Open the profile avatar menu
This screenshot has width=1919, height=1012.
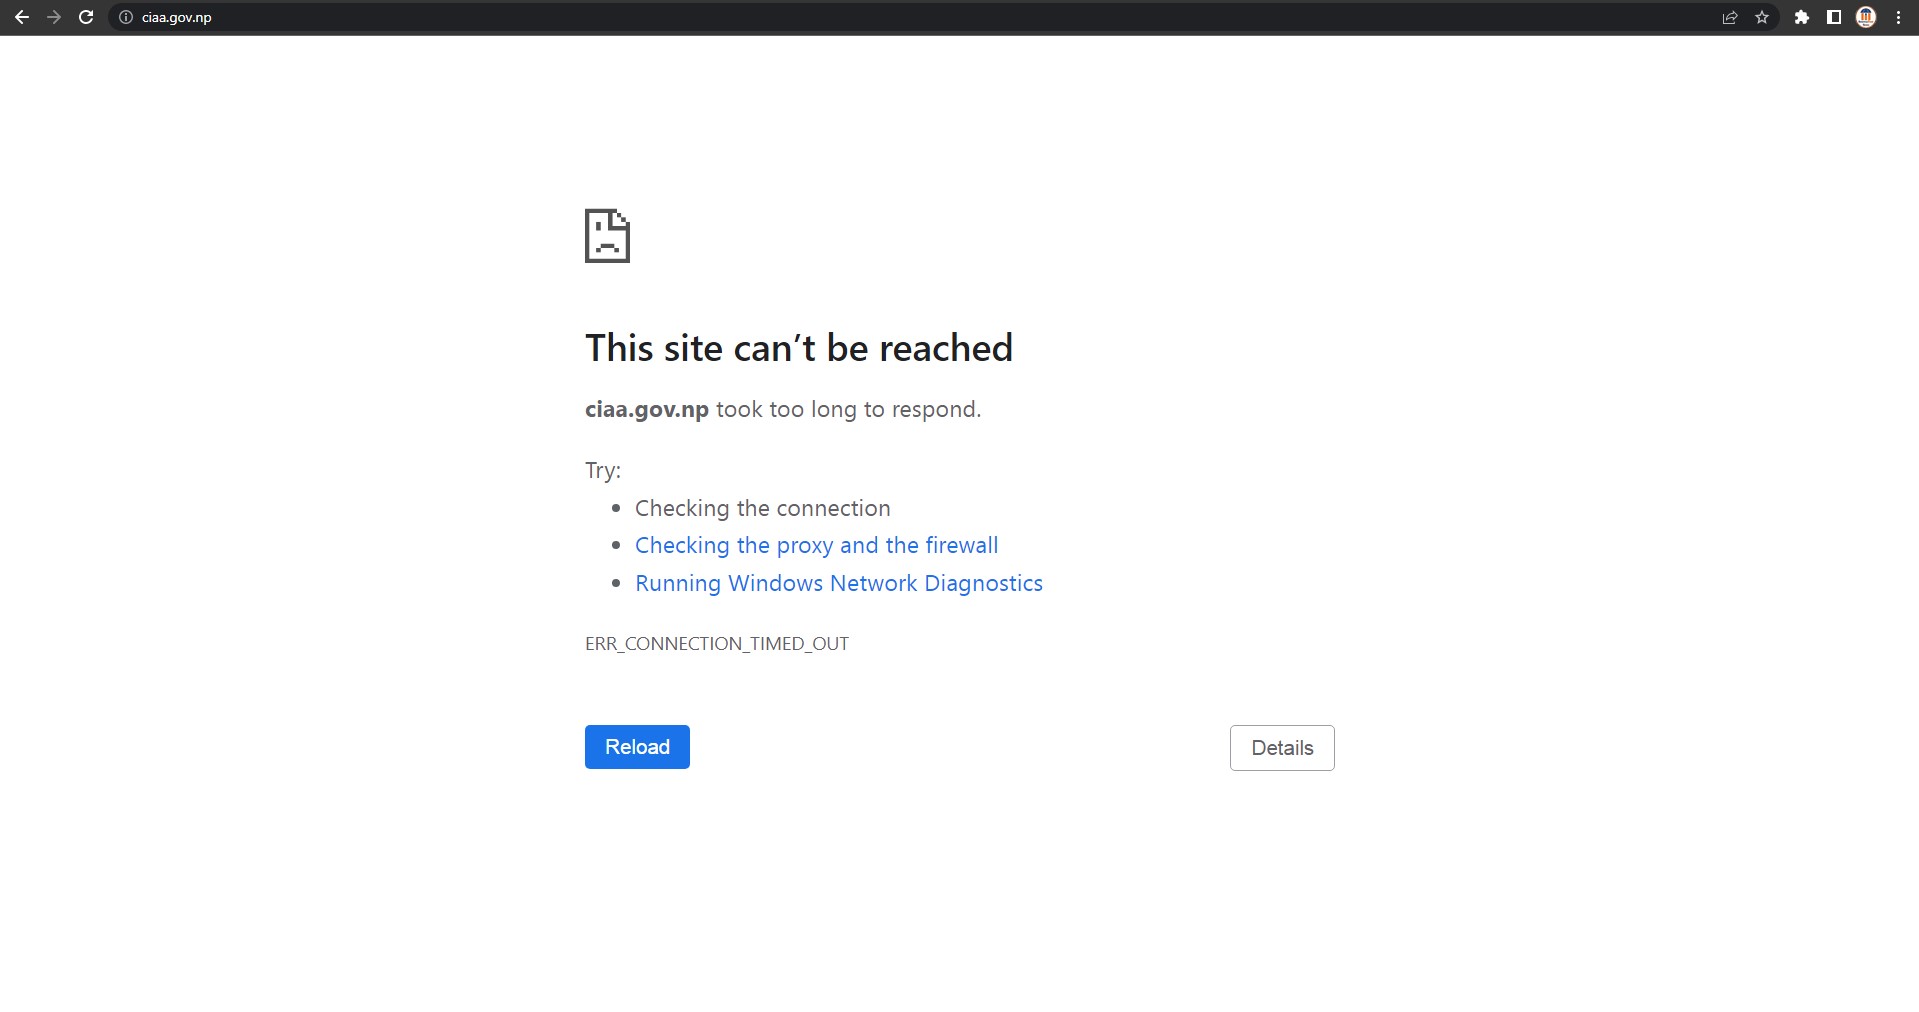tap(1866, 17)
